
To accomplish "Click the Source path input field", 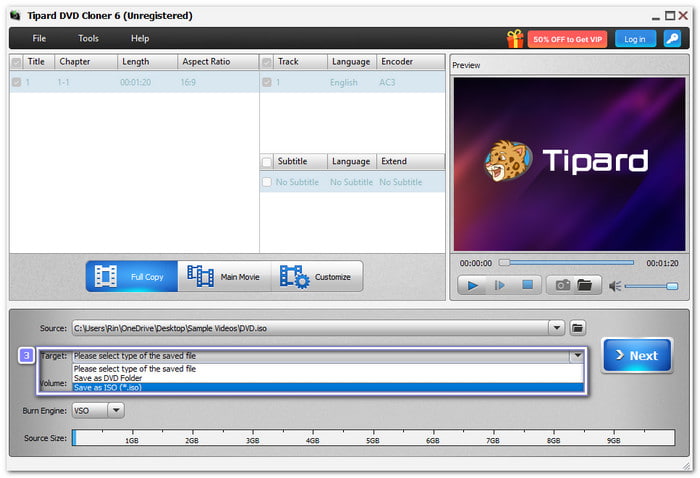I will tap(310, 328).
